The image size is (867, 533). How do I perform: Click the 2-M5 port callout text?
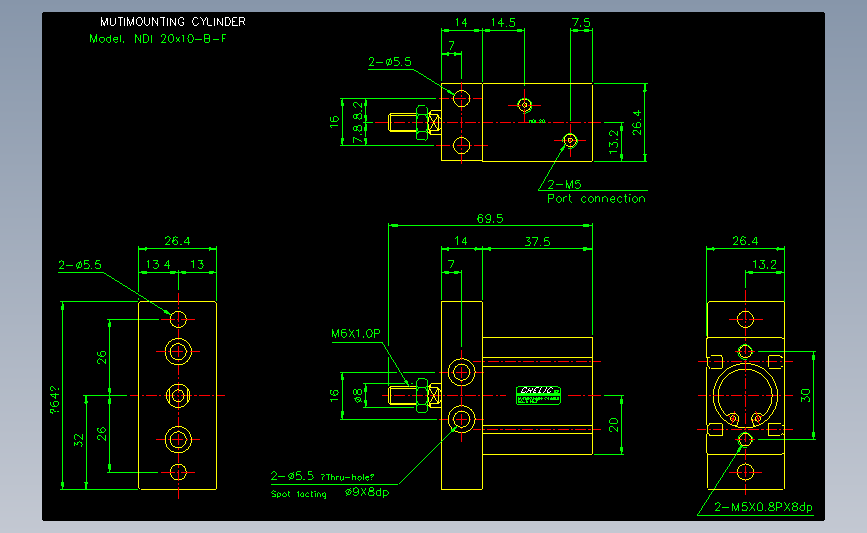[x=564, y=185]
